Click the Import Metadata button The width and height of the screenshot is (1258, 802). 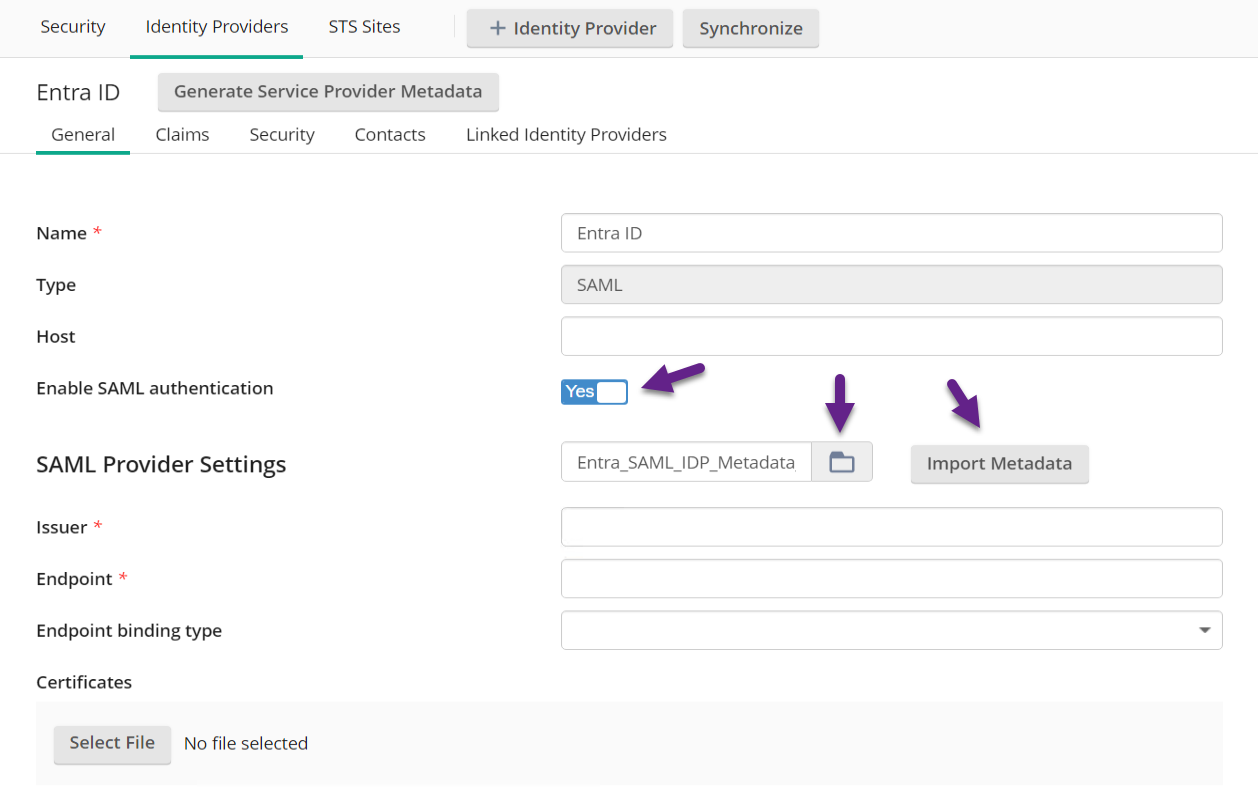999,463
